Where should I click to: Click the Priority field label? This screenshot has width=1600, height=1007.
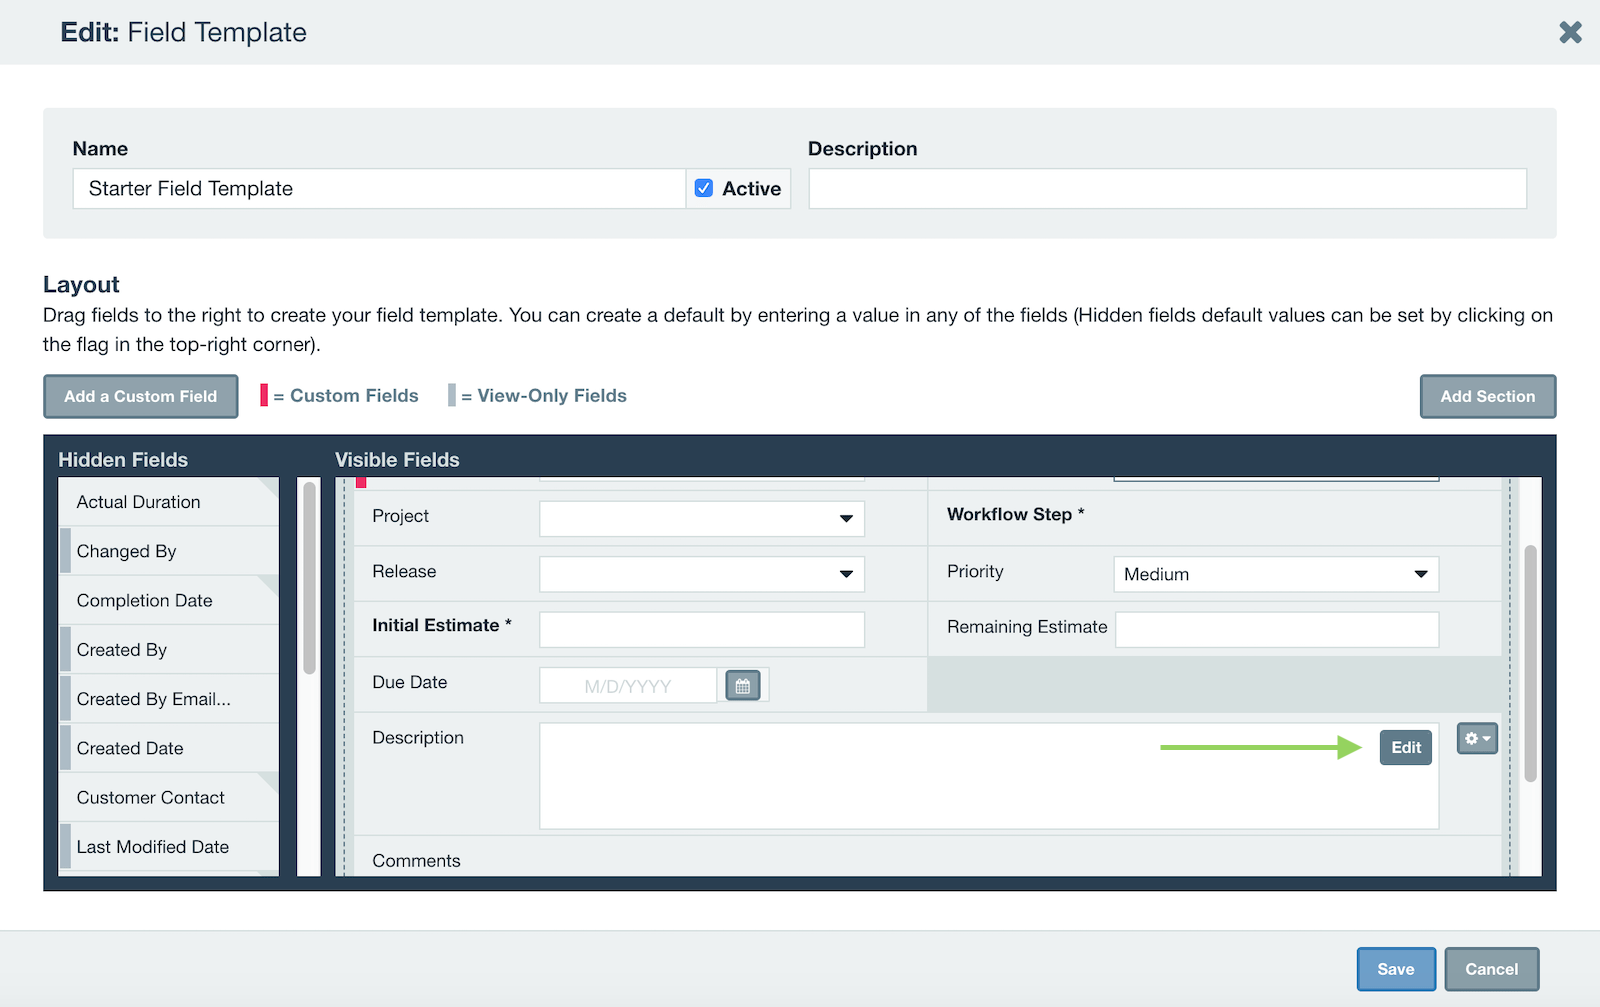pyautogui.click(x=975, y=571)
